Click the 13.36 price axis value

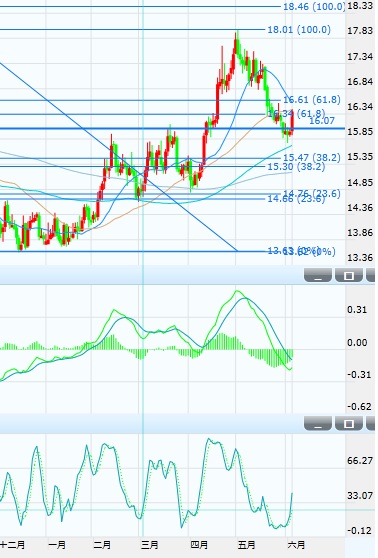tap(360, 257)
